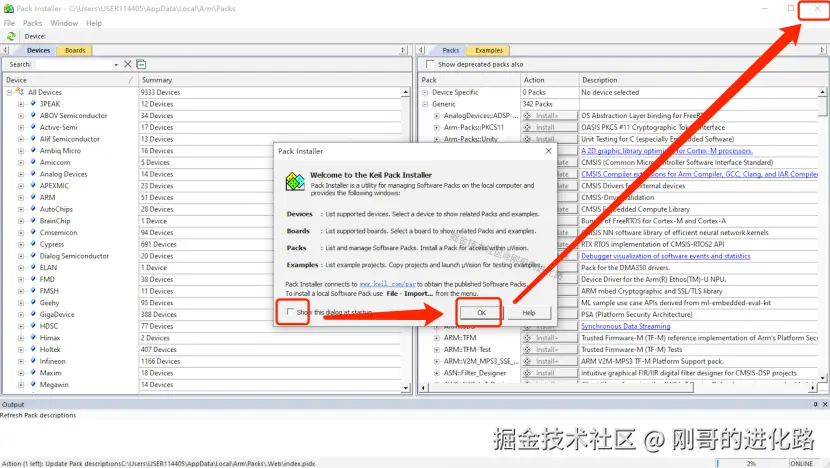830x468 pixels.
Task: Click Install+ for AnalogDevices::ADSP pack
Action: tap(549, 115)
